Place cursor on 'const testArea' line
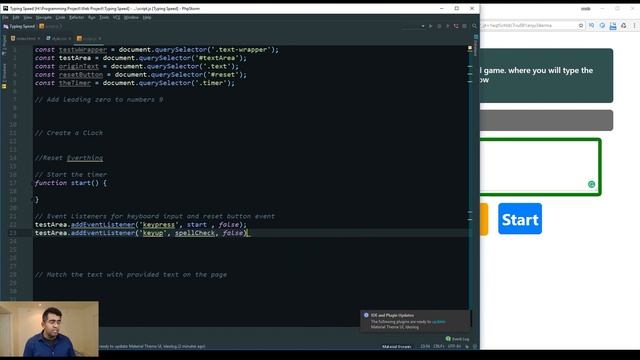 point(140,58)
